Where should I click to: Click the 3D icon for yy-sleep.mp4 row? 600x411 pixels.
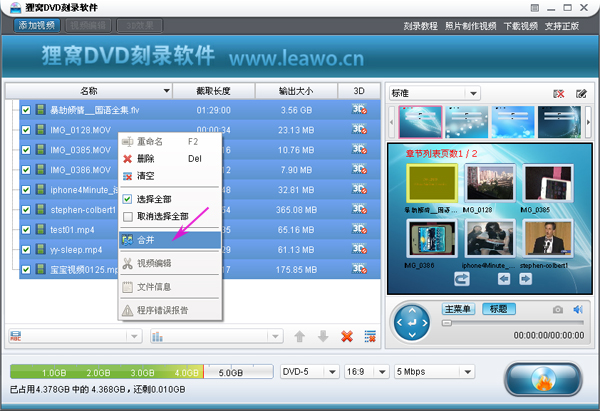359,249
